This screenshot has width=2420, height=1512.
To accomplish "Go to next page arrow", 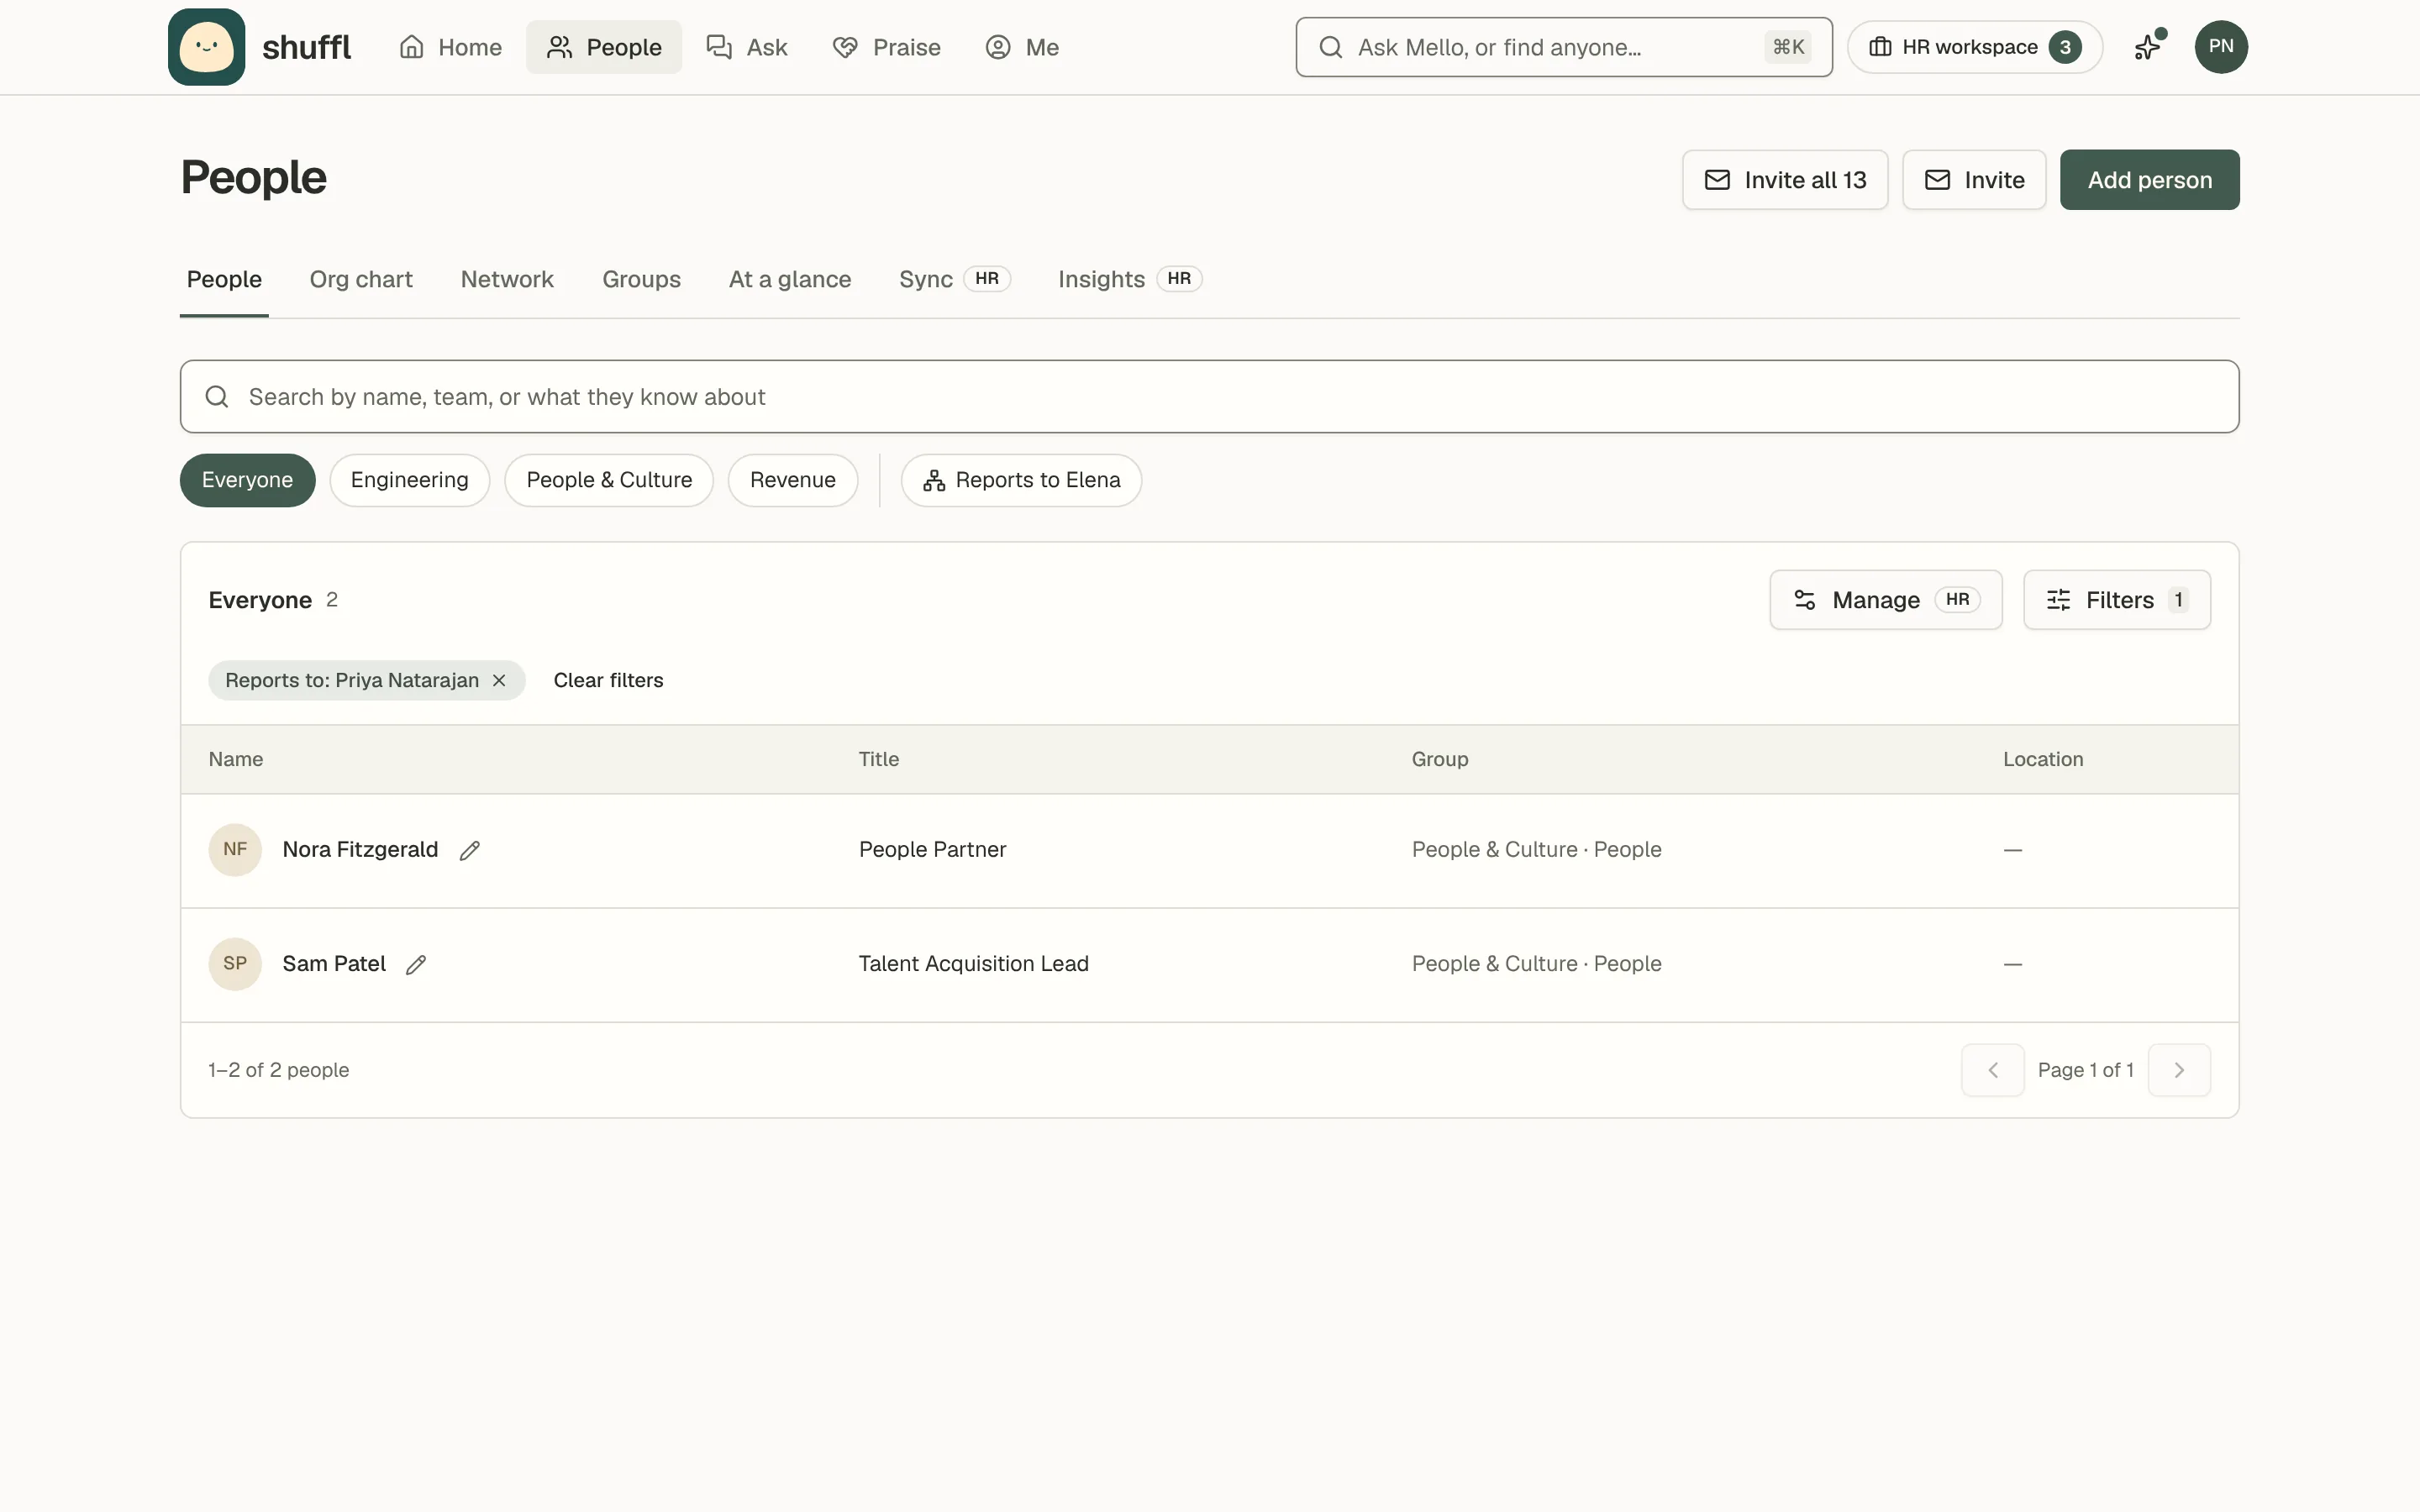I will tap(2179, 1070).
